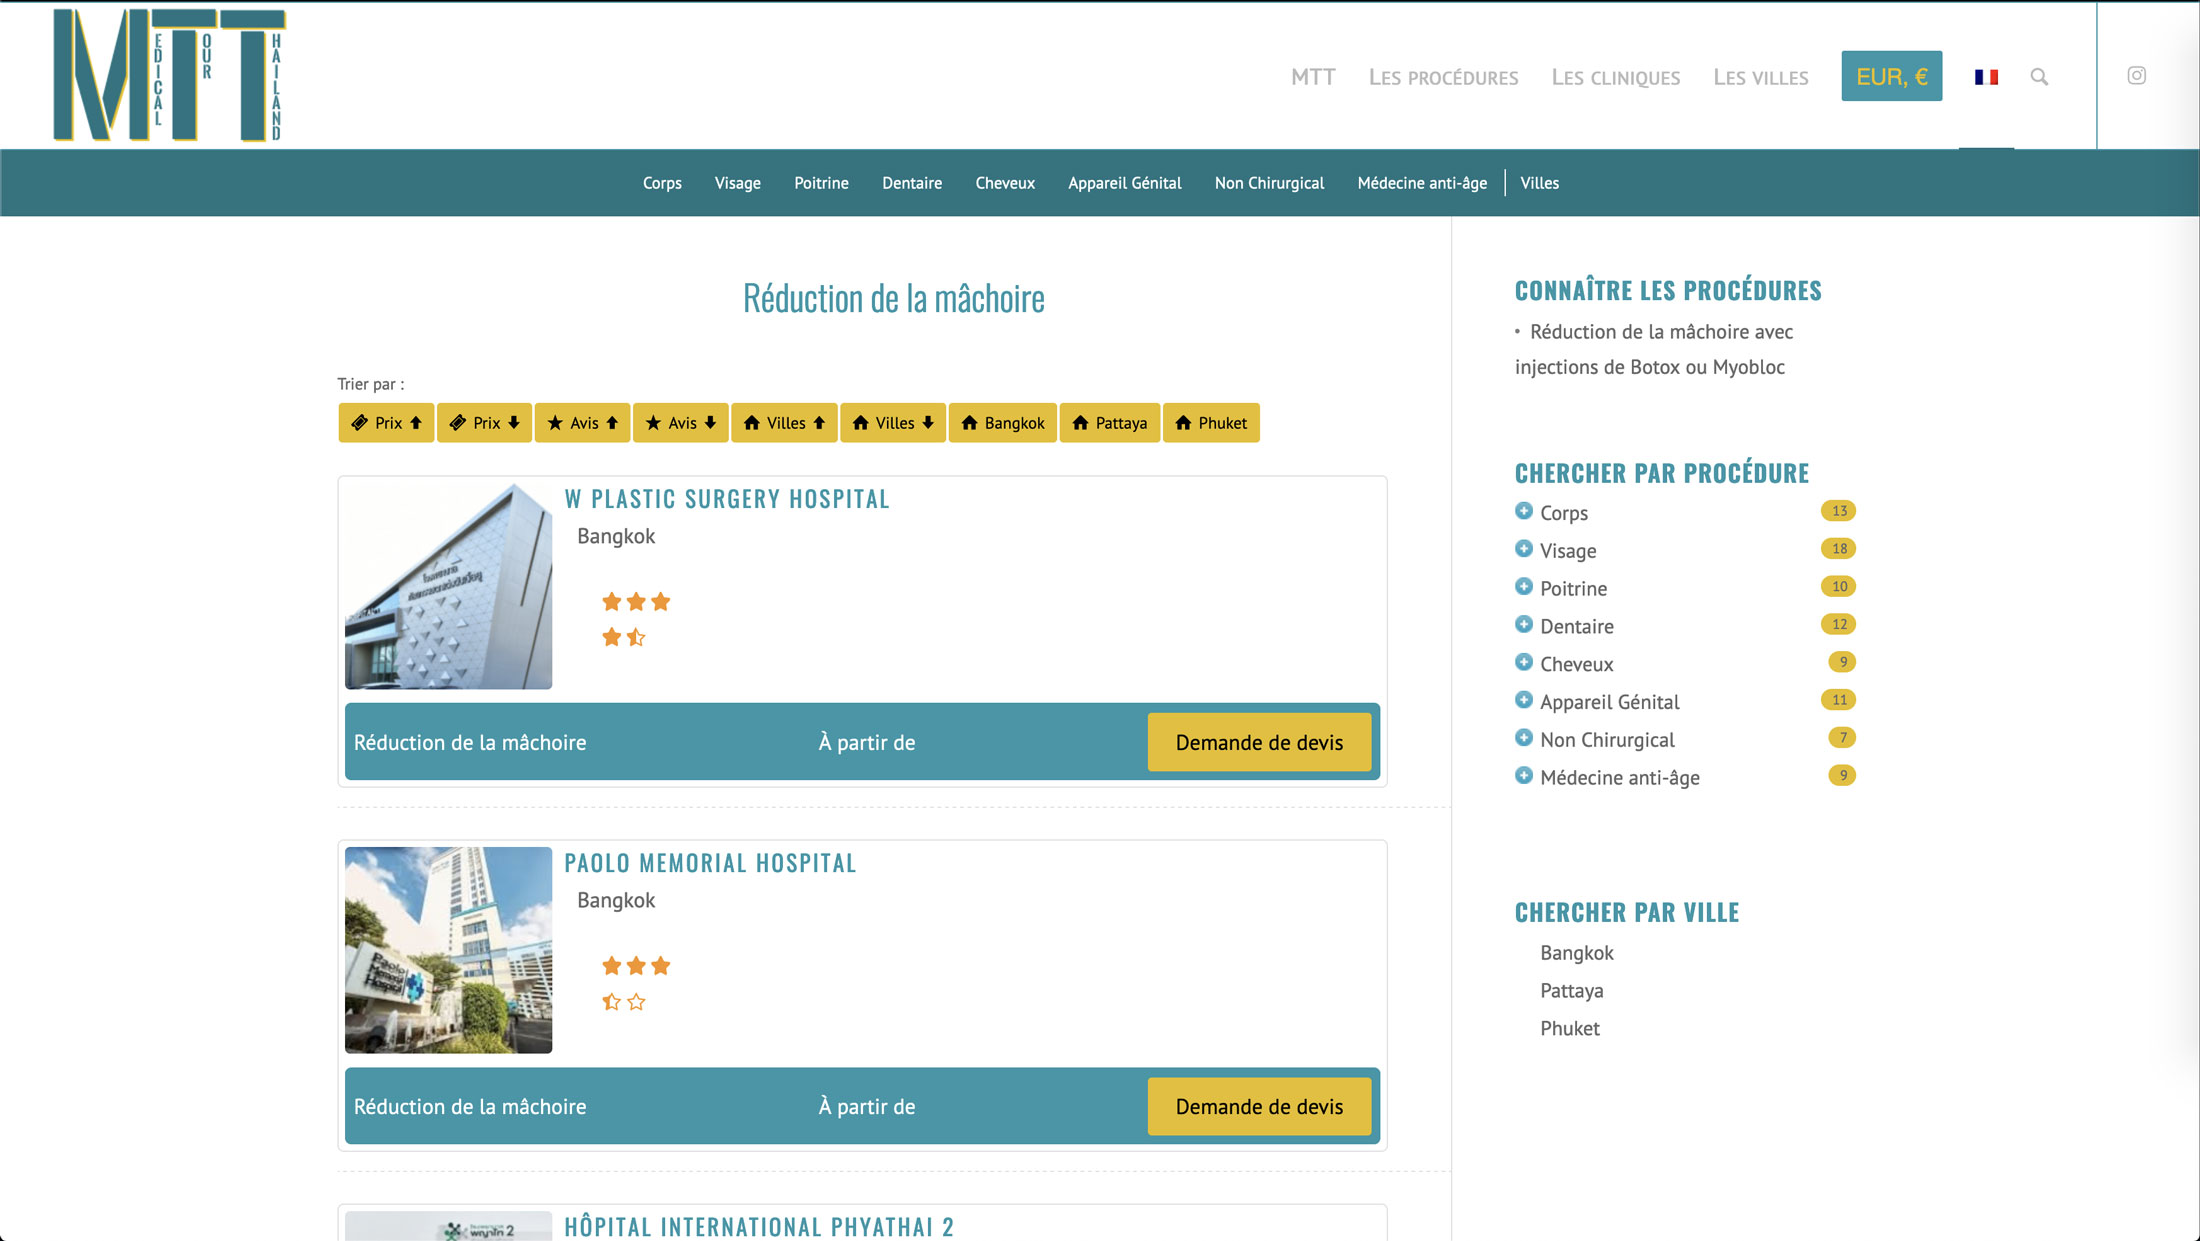This screenshot has width=2200, height=1241.
Task: Request quote for W Plastic Surgery Hospital
Action: click(1259, 742)
